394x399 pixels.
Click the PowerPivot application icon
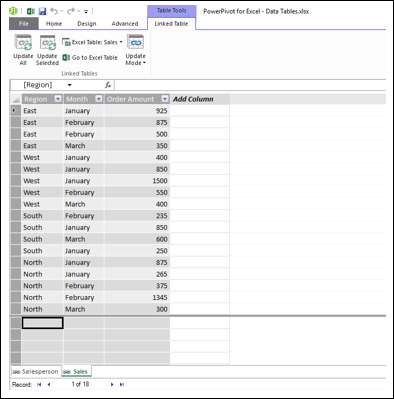pos(13,12)
